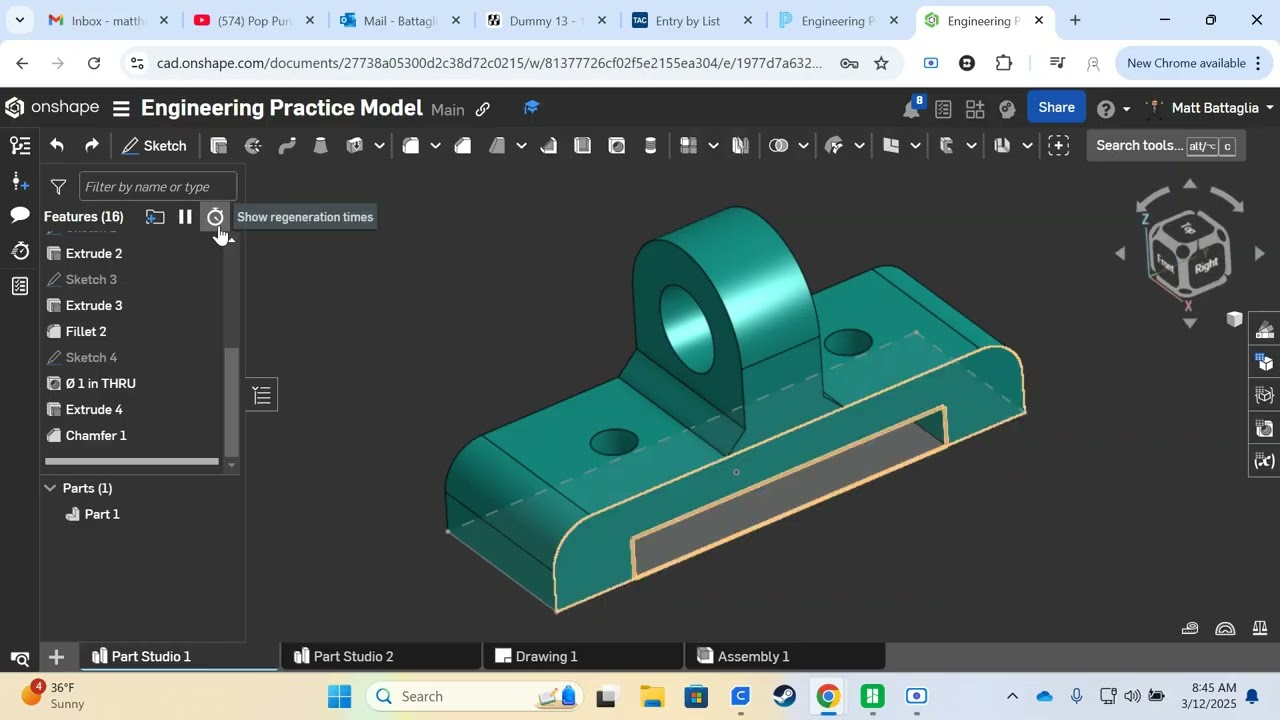This screenshot has height=720, width=1280.
Task: Toggle Show regeneration times stopwatch
Action: [x=215, y=217]
